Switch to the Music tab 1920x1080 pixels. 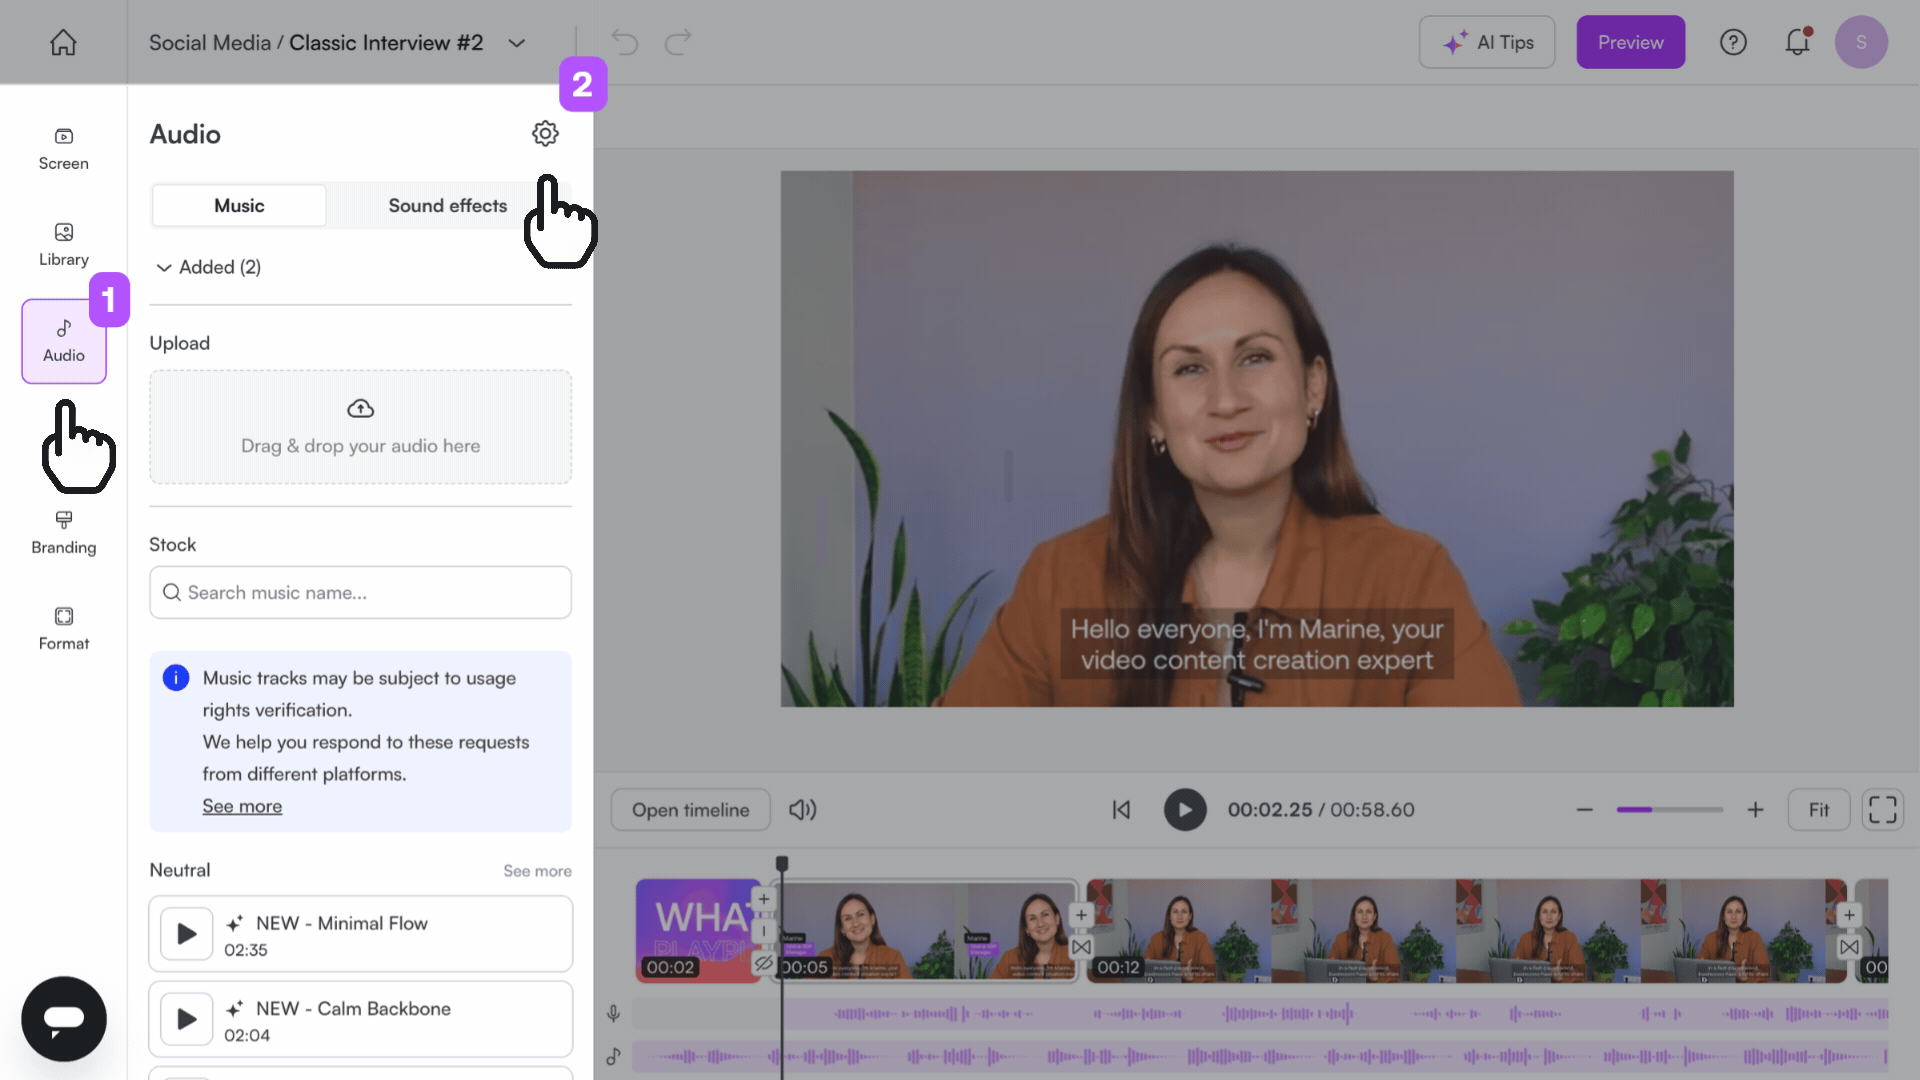click(239, 205)
